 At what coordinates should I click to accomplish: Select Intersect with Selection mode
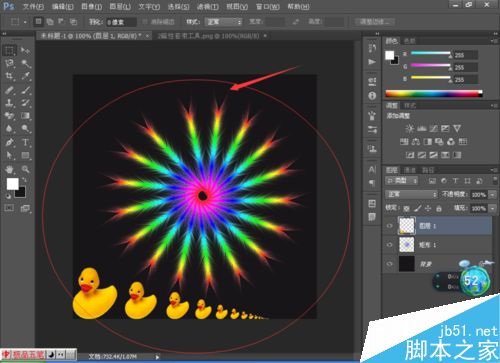coord(73,22)
